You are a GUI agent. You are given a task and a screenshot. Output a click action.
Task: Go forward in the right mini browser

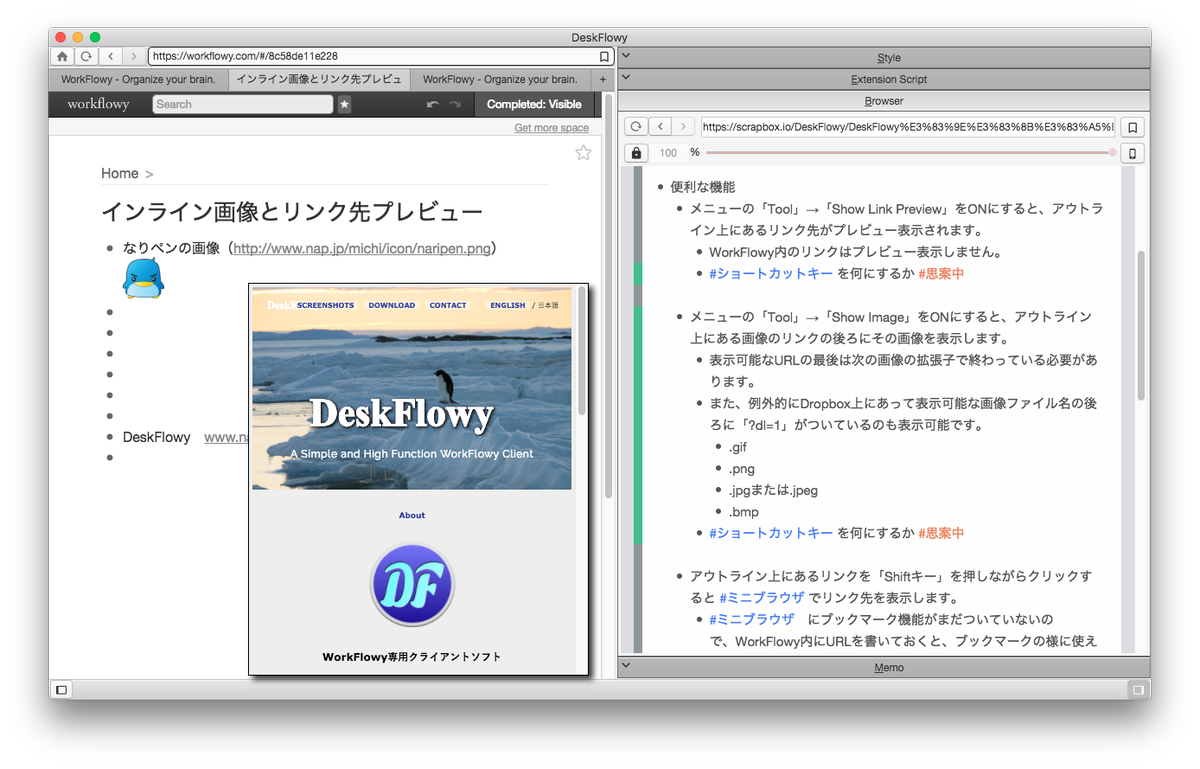(683, 127)
